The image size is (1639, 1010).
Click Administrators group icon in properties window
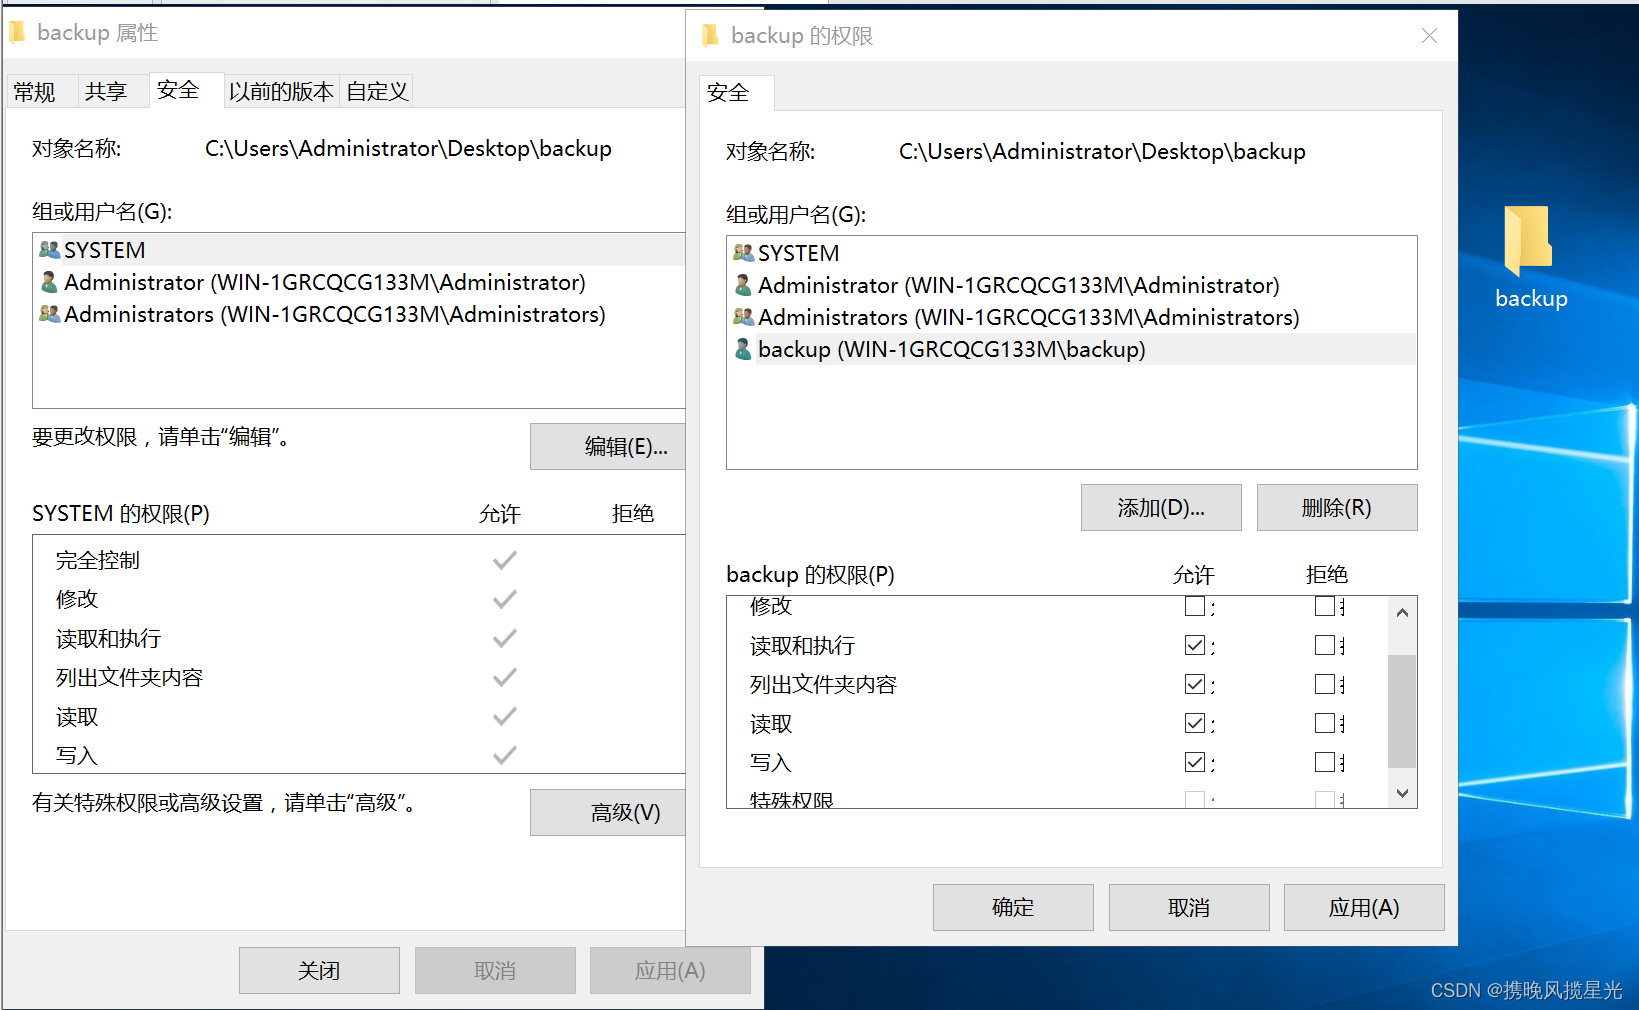(49, 314)
